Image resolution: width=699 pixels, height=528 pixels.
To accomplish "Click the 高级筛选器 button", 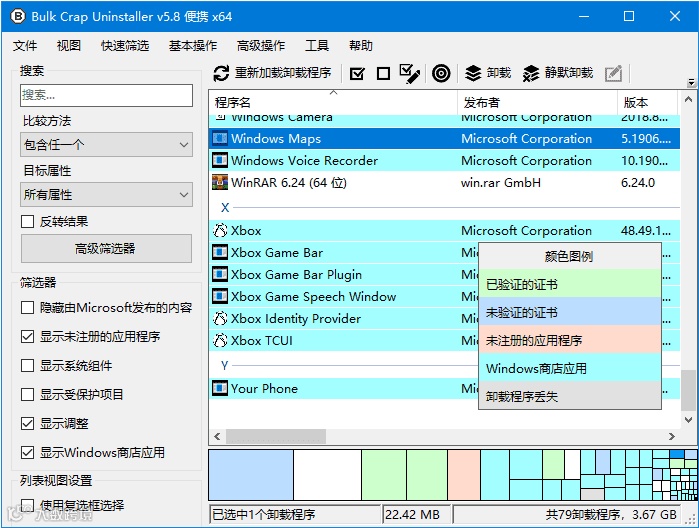I will tap(106, 248).
